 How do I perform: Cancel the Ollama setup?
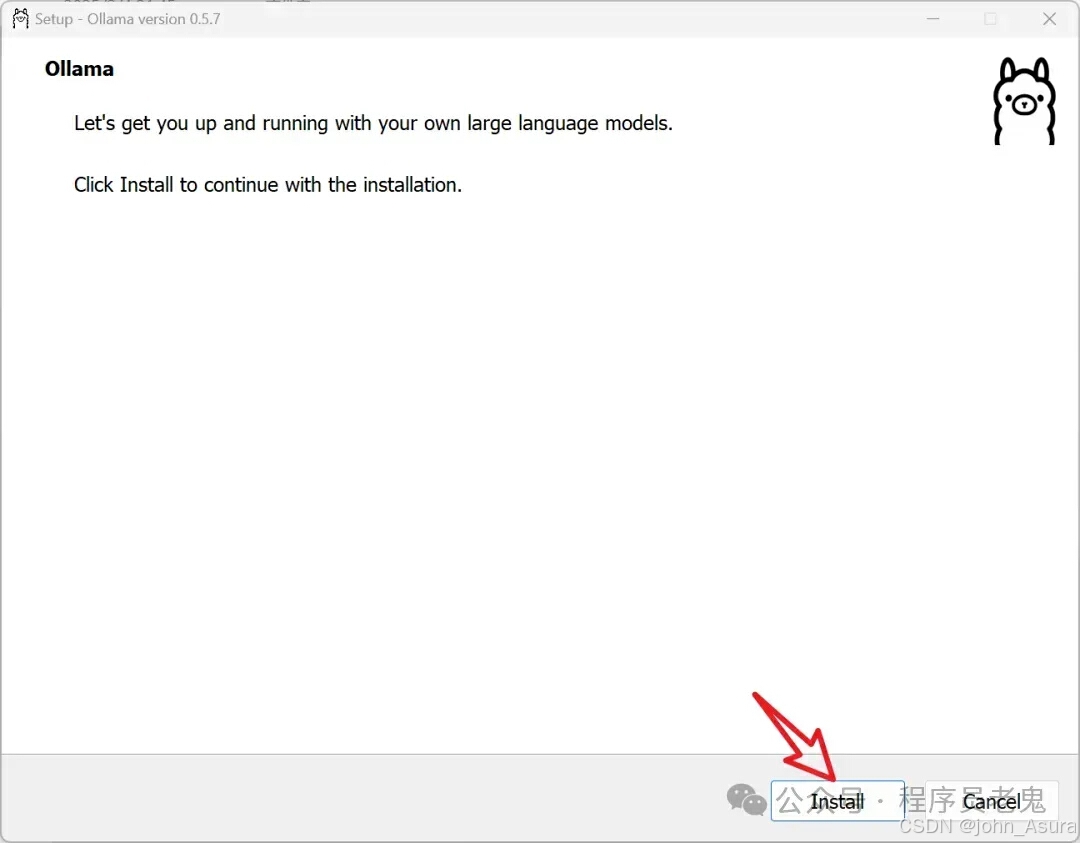[x=991, y=801]
